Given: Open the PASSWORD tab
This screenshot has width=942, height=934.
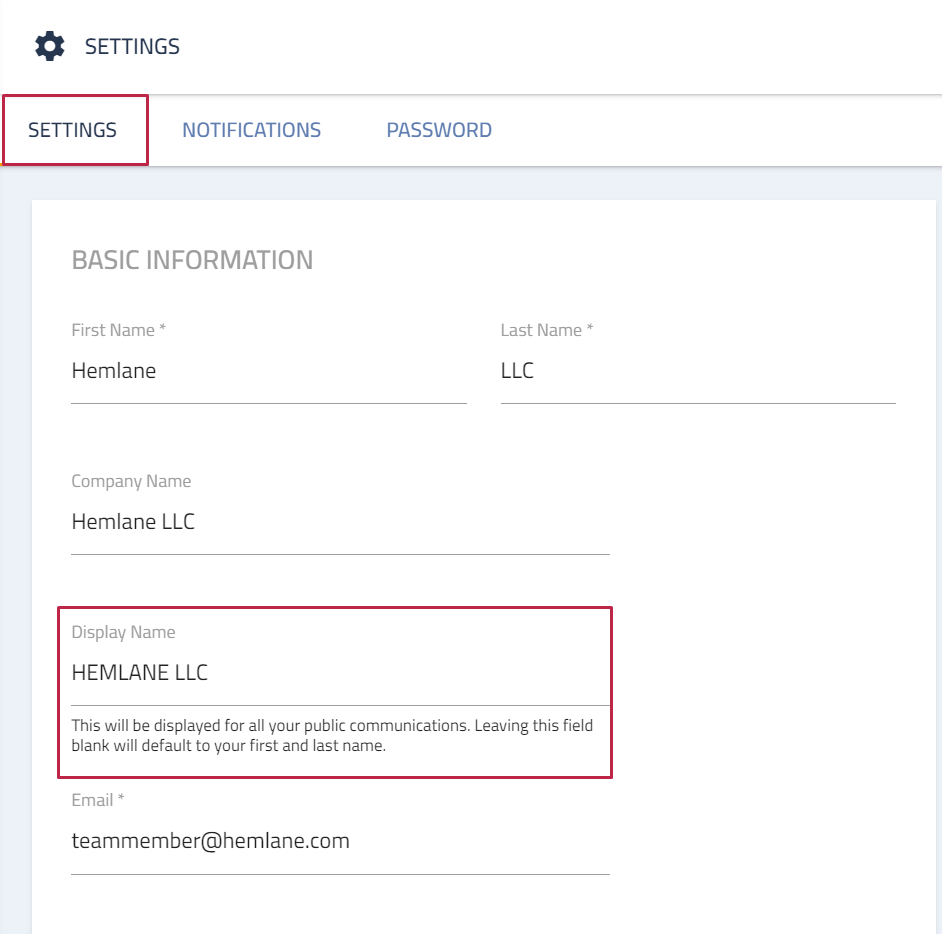Looking at the screenshot, I should click(439, 130).
